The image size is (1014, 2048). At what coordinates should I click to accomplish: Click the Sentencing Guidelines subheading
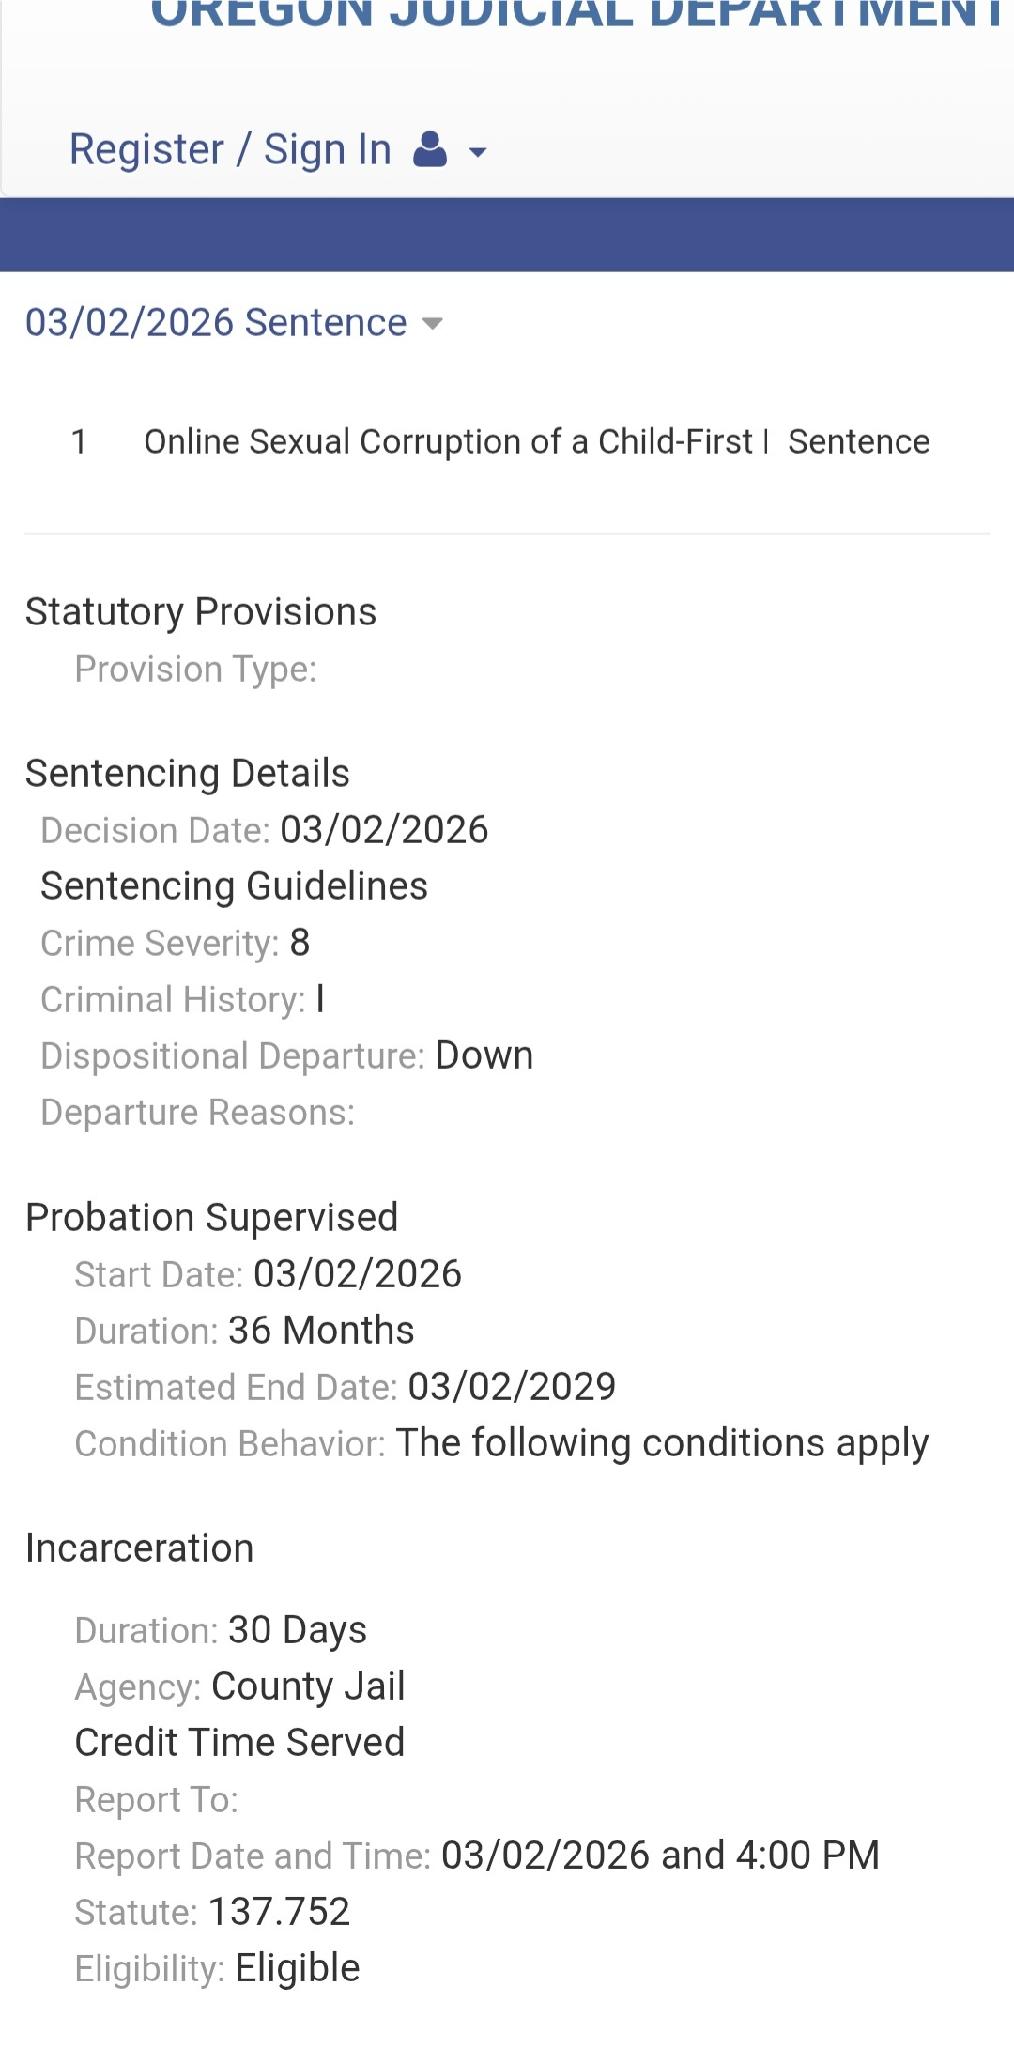[234, 887]
